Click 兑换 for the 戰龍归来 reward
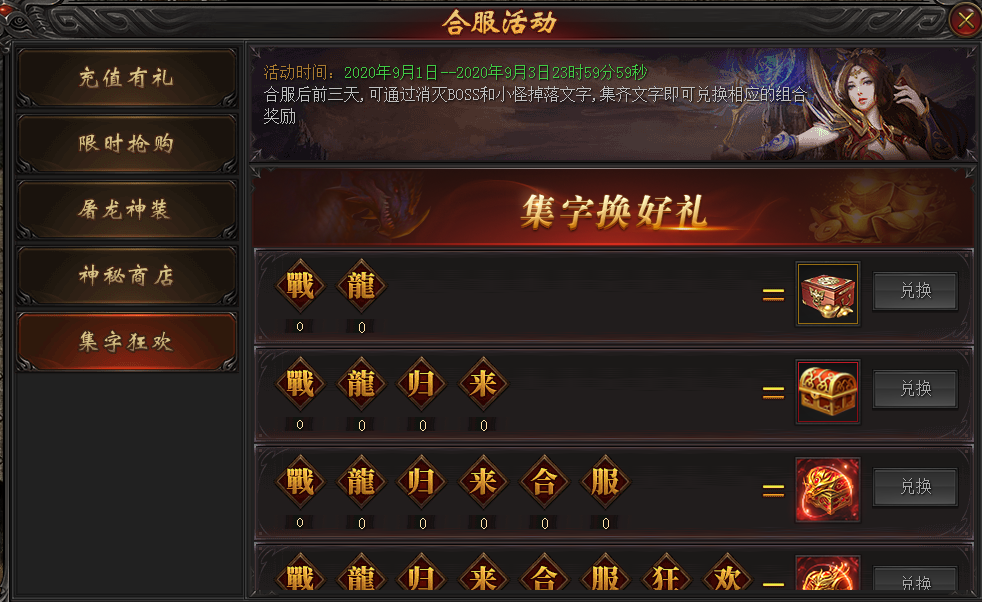 (915, 389)
